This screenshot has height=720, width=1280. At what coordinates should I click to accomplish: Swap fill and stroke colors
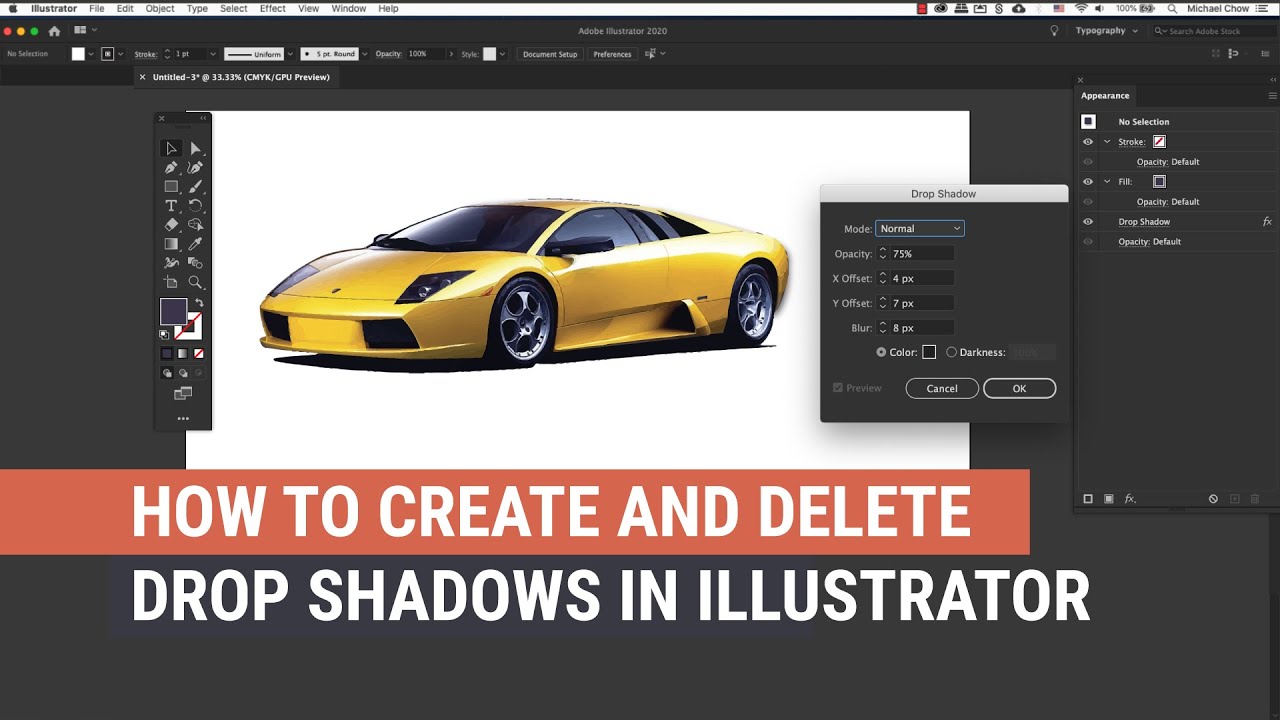pos(198,302)
